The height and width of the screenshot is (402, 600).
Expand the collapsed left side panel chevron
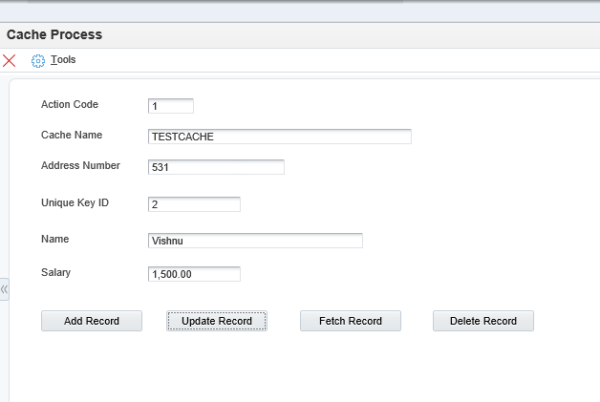click(4, 290)
